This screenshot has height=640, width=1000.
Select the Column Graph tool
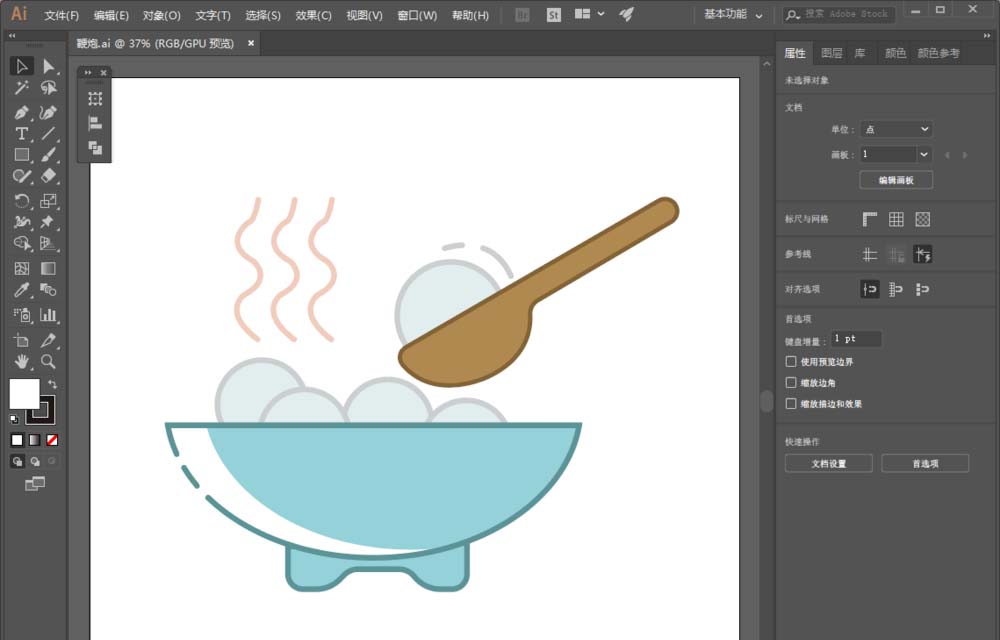[x=48, y=315]
